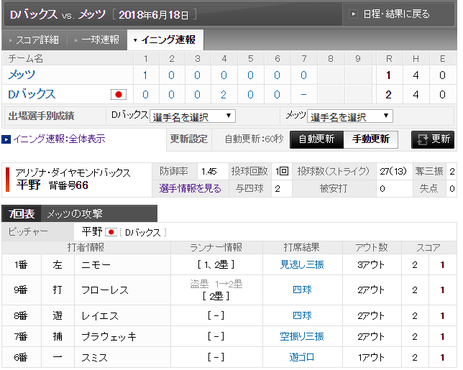Click the 2018年6月18日 date in header
Image resolution: width=463 pixels, height=370 pixels.
(x=154, y=15)
